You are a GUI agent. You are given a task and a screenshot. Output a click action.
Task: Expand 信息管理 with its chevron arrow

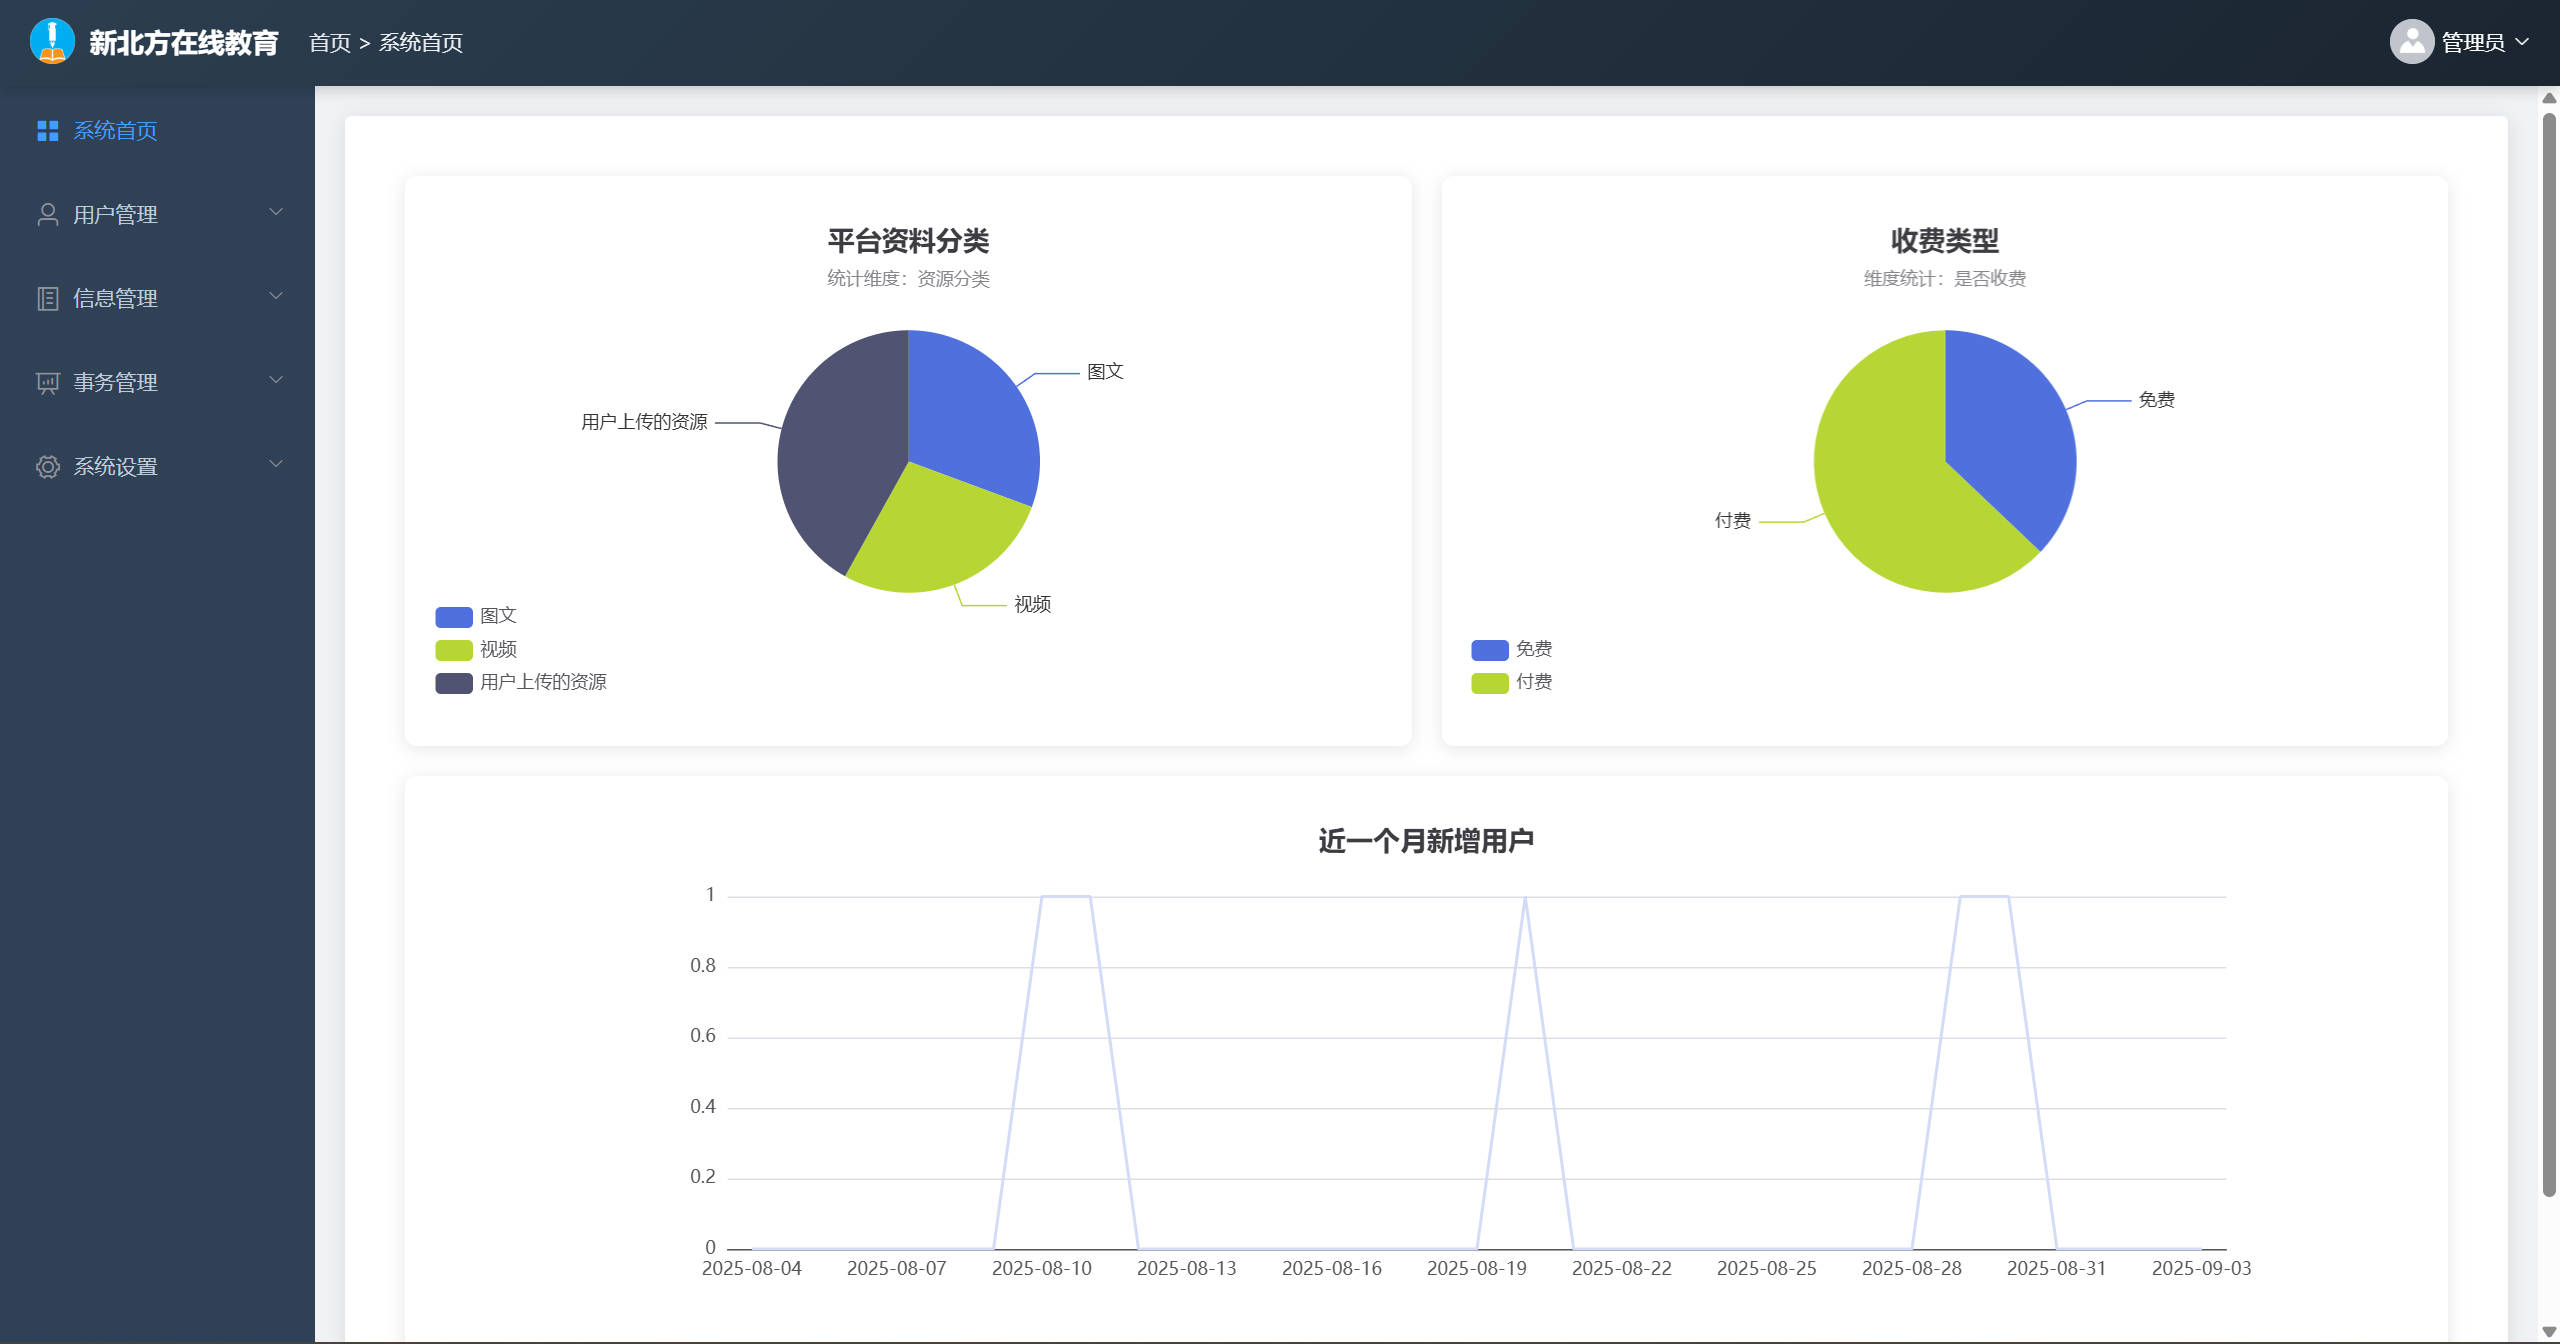tap(276, 297)
